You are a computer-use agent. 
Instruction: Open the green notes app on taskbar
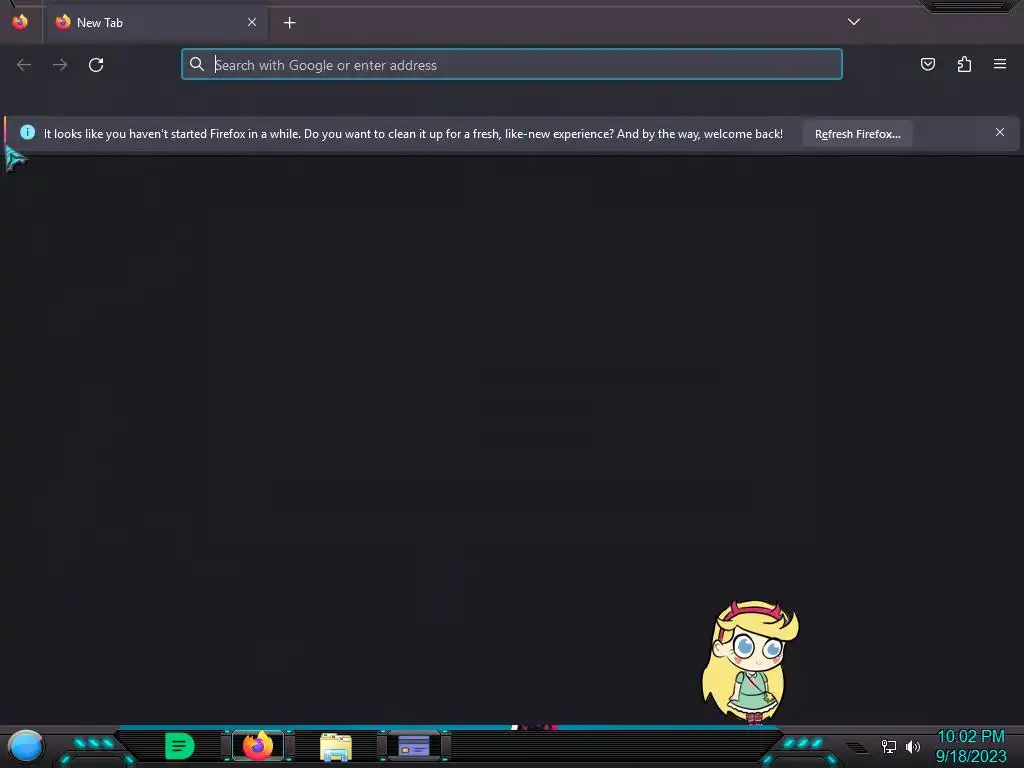180,746
